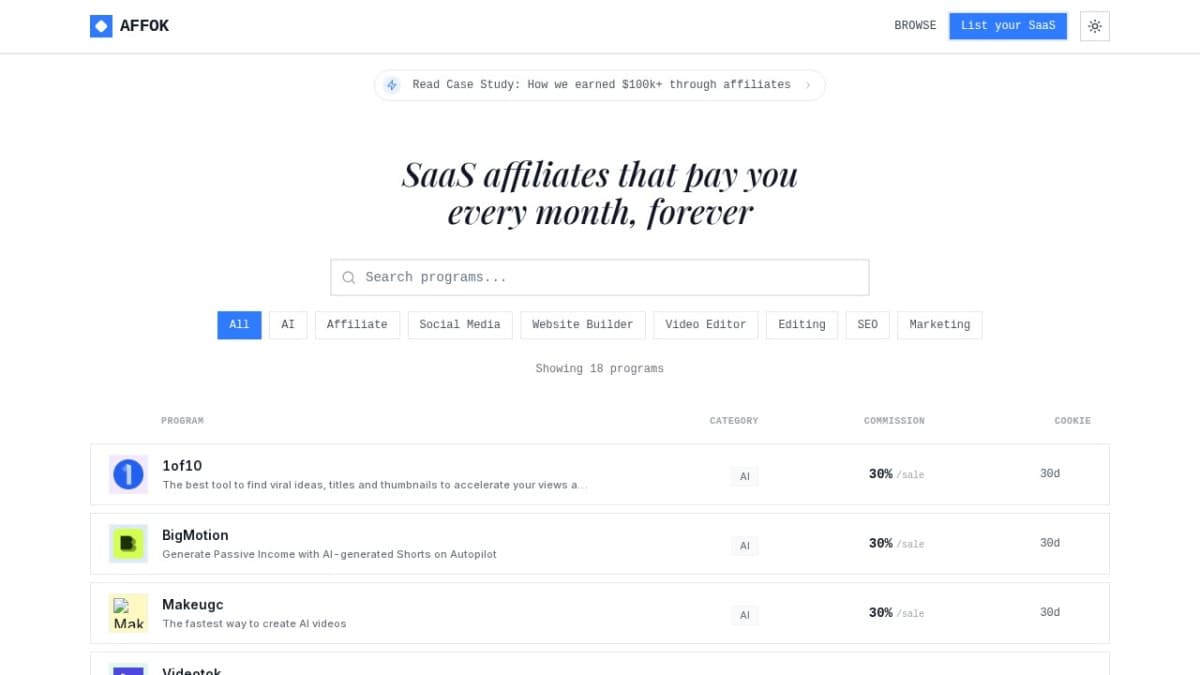Click the AFFOK logo icon

pos(101,26)
